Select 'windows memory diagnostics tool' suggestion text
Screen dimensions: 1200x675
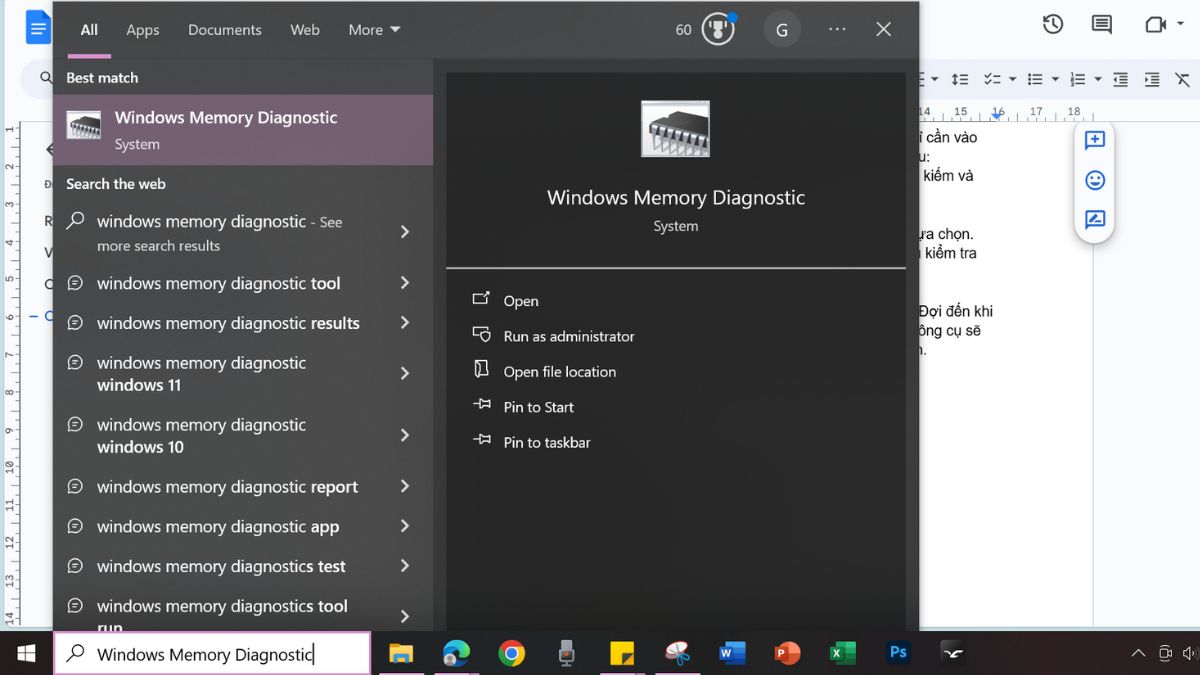[222, 606]
